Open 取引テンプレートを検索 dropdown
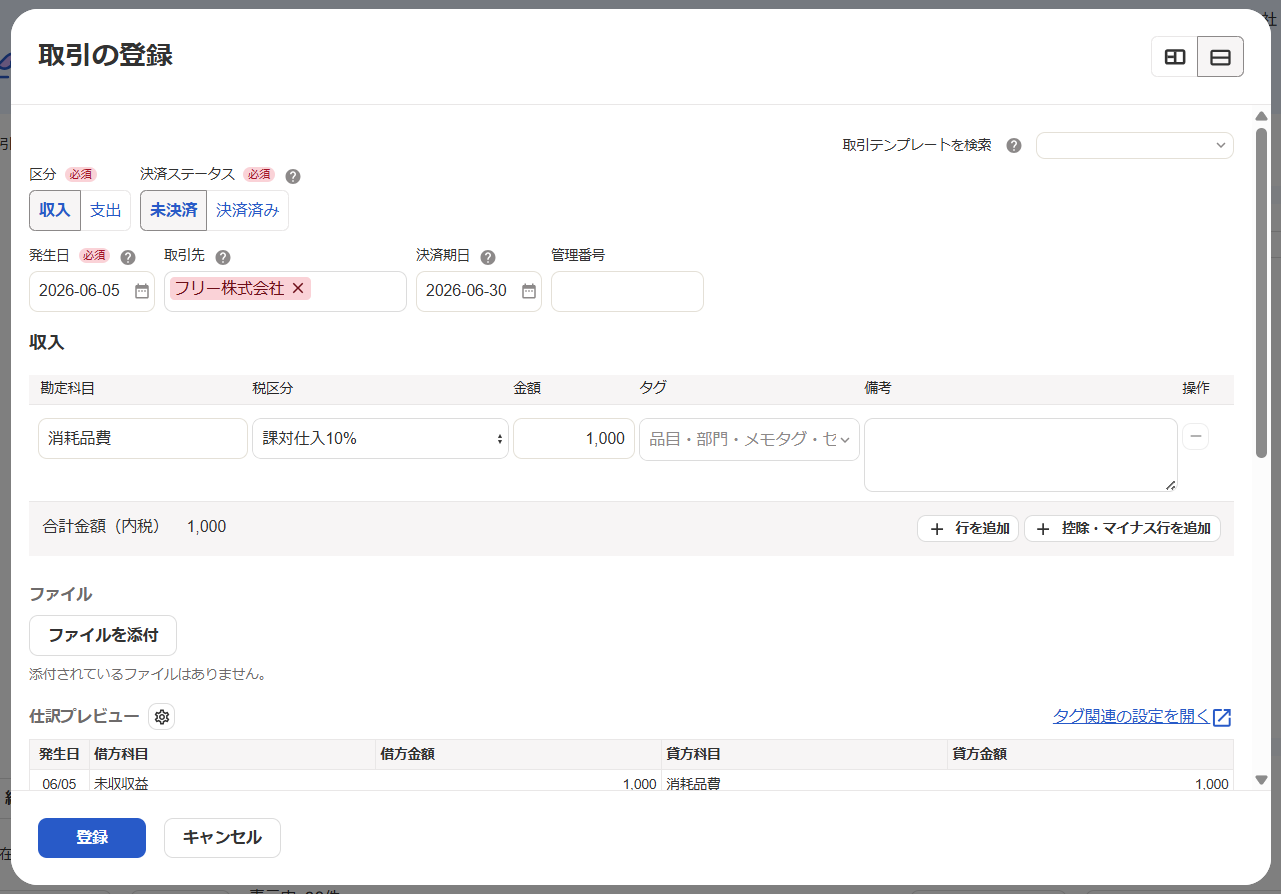The width and height of the screenshot is (1281, 894). click(x=1135, y=145)
